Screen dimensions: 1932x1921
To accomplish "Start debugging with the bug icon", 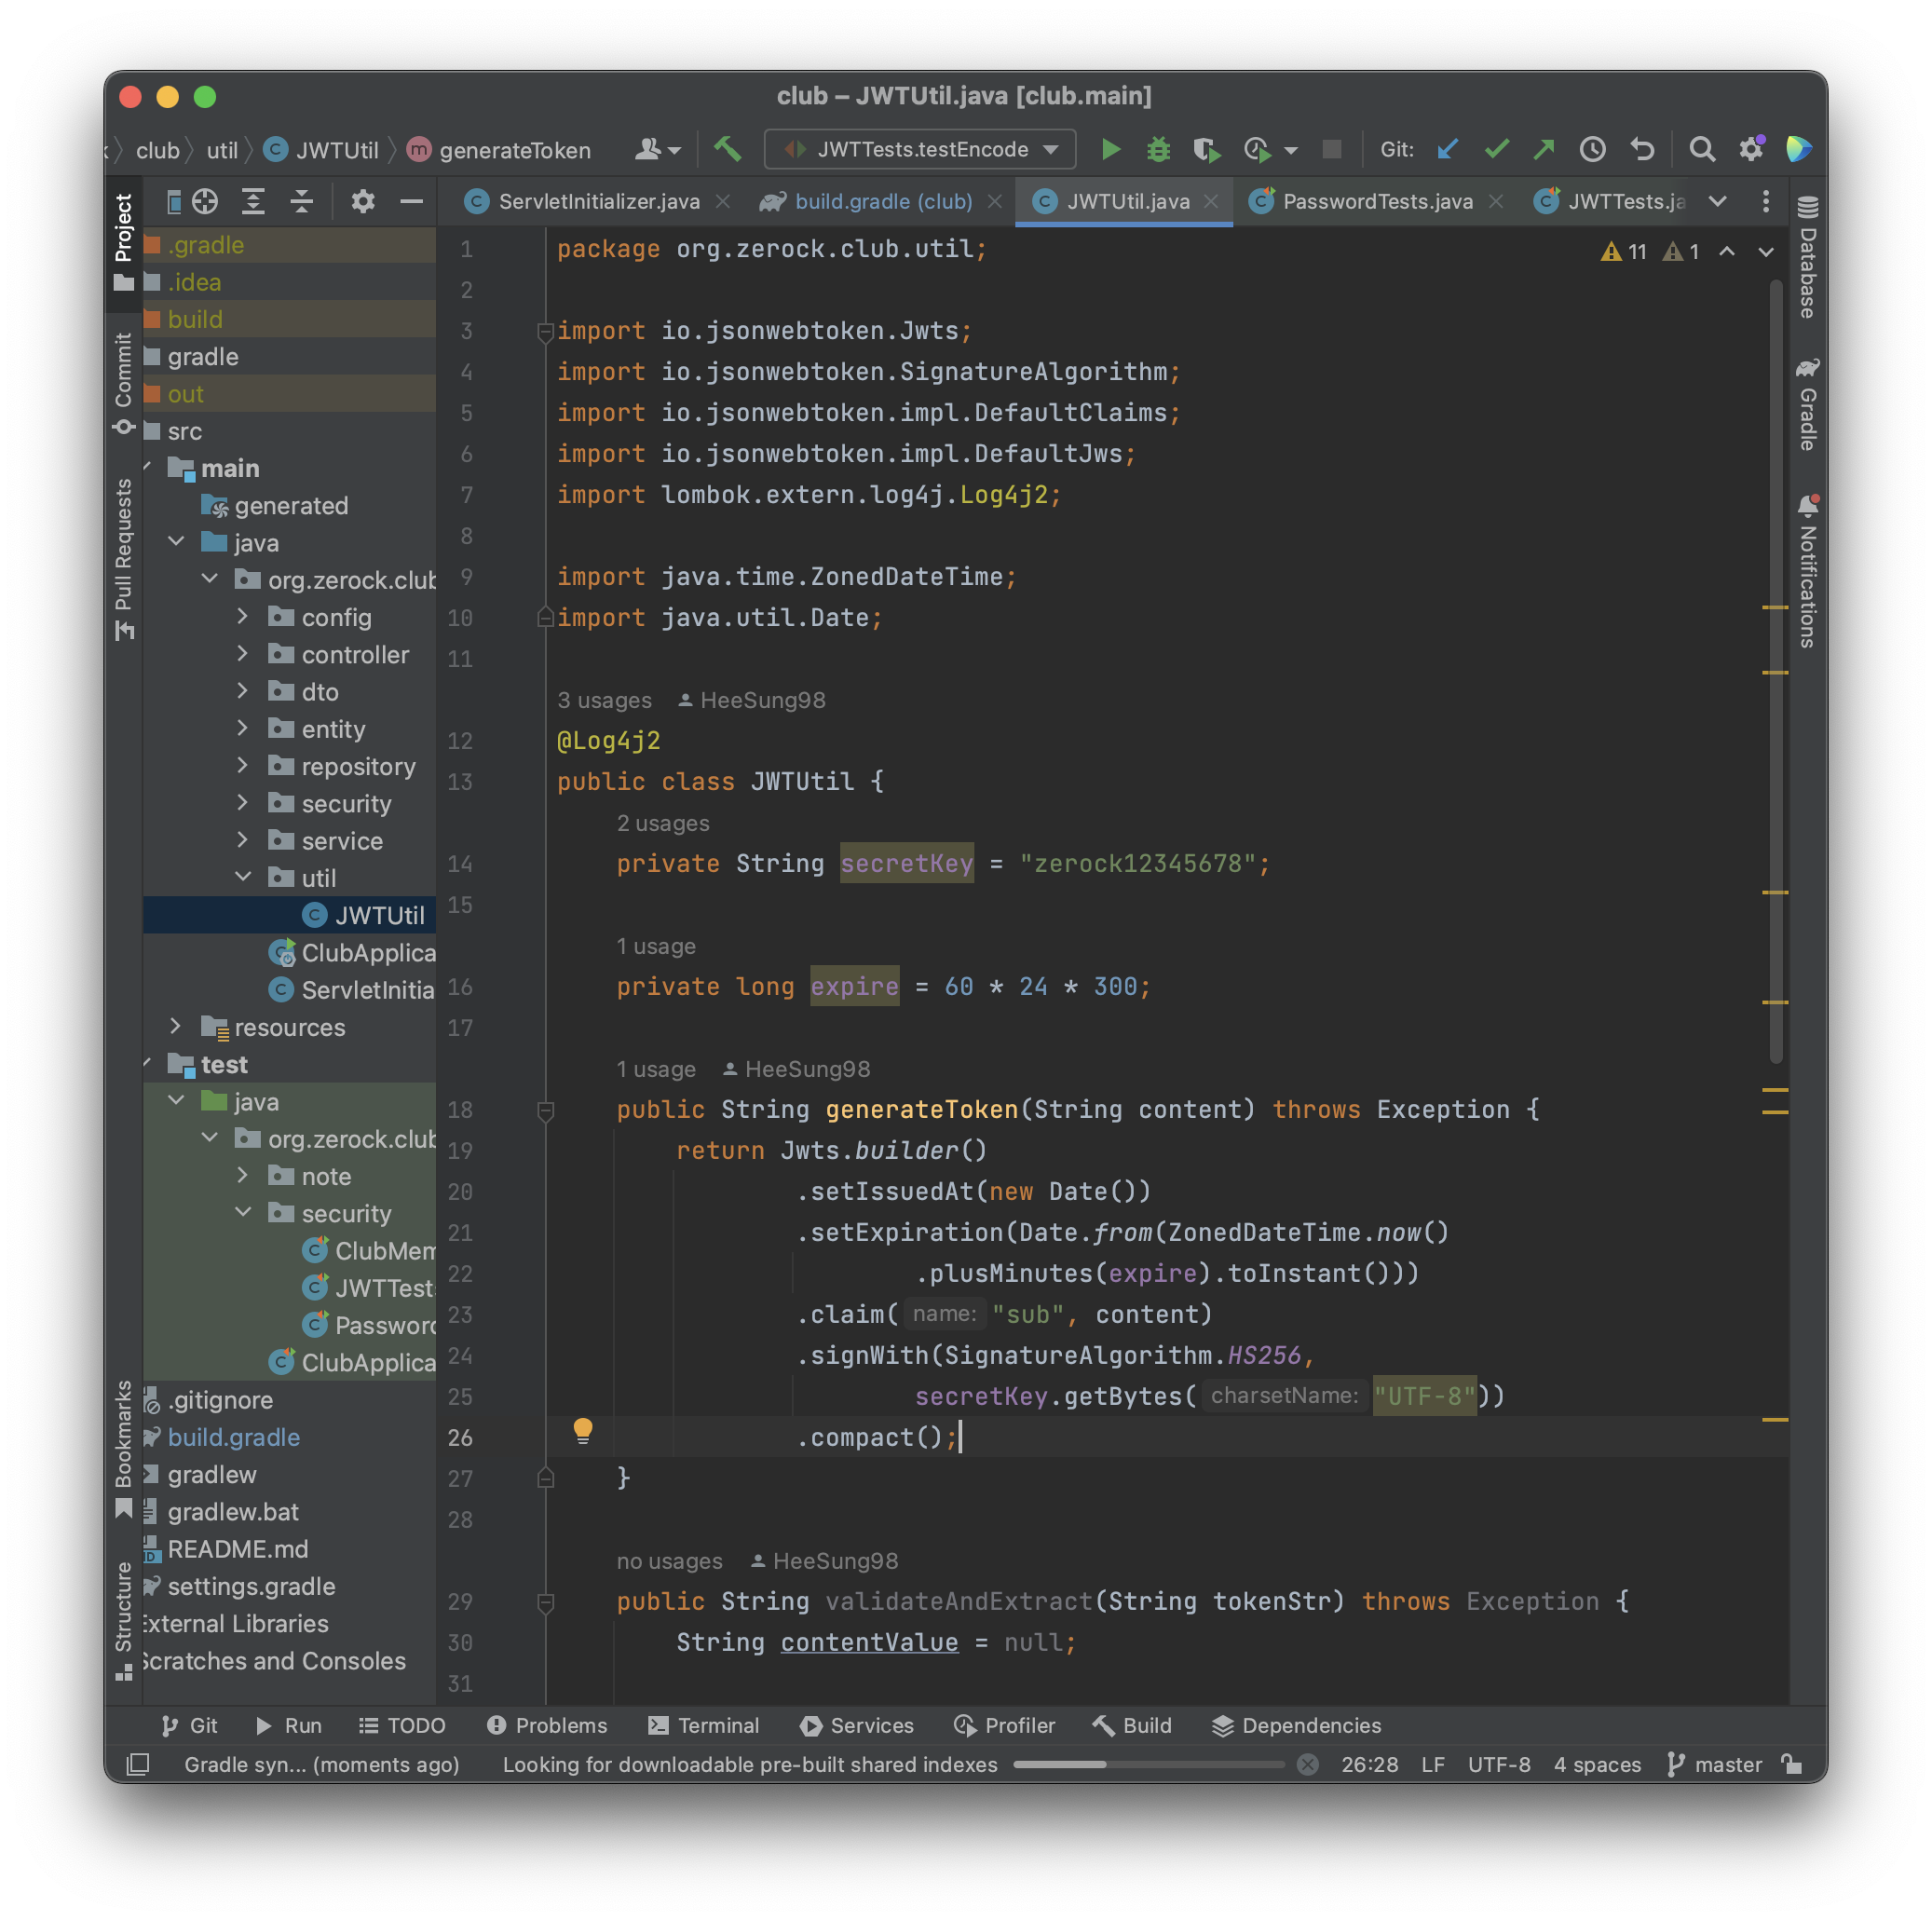I will (1158, 150).
